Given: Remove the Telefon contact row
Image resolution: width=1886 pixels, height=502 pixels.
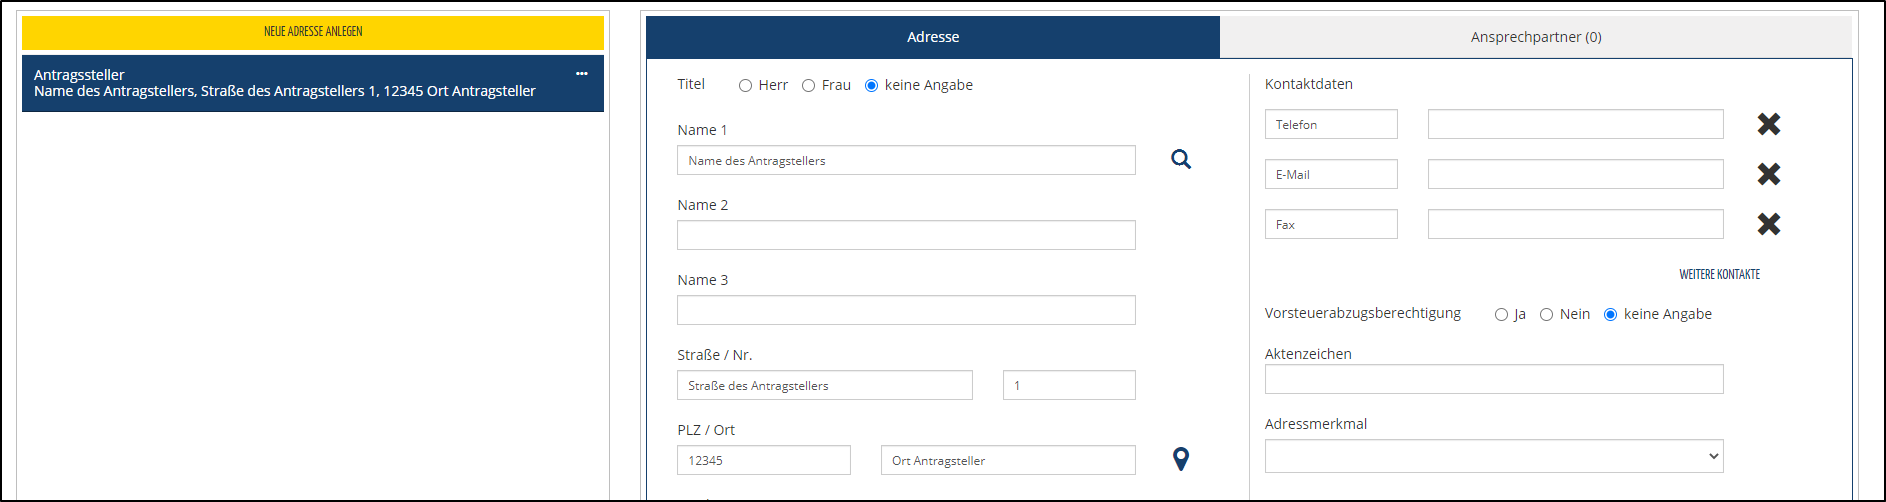Looking at the screenshot, I should tap(1768, 124).
